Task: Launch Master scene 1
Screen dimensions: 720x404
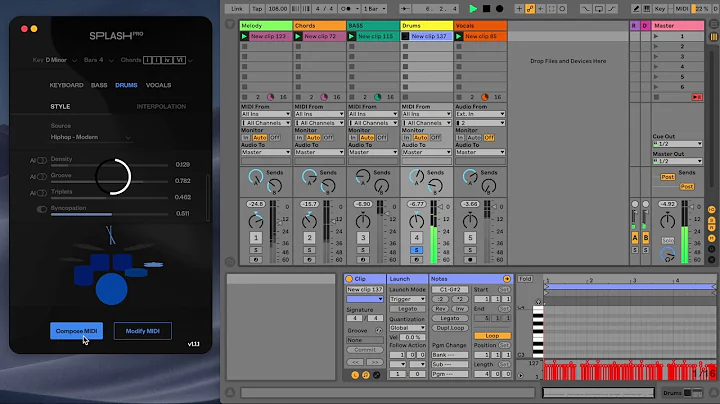Action: tap(656, 36)
